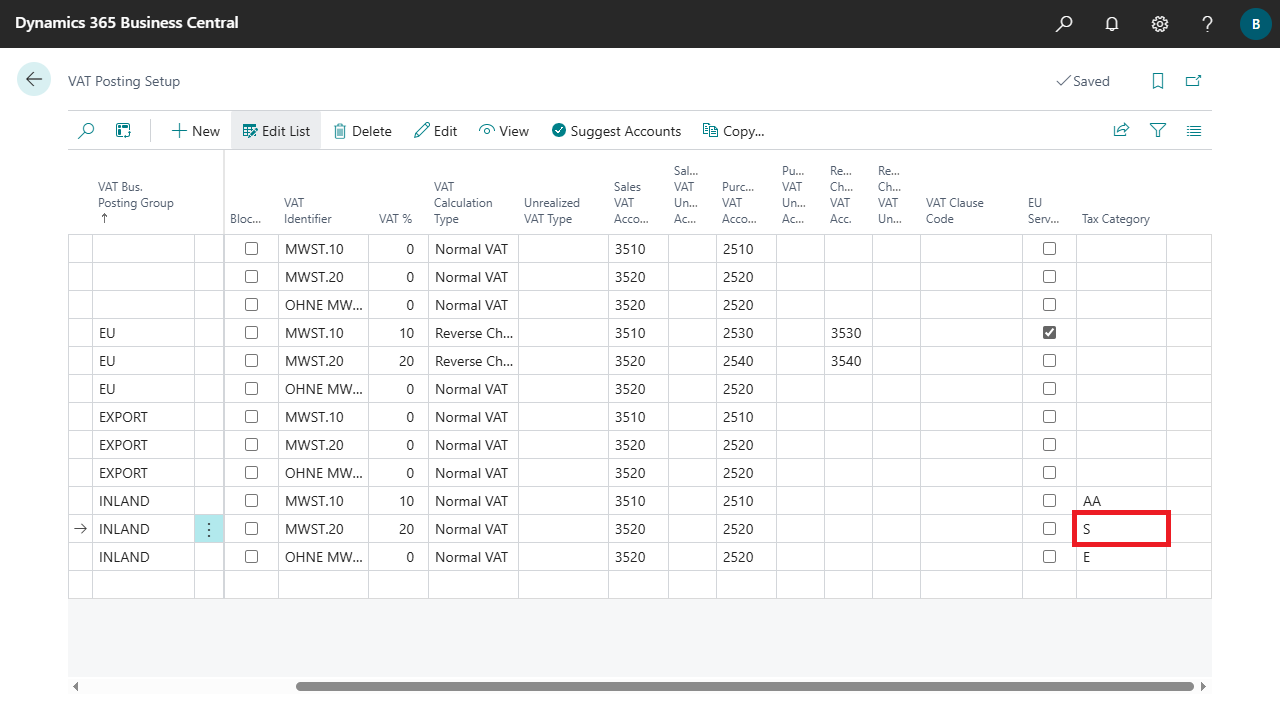Open the list layout options menu

(1194, 130)
